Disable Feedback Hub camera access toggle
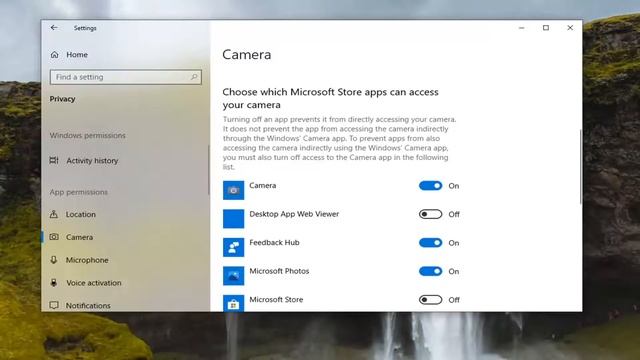 [430, 243]
